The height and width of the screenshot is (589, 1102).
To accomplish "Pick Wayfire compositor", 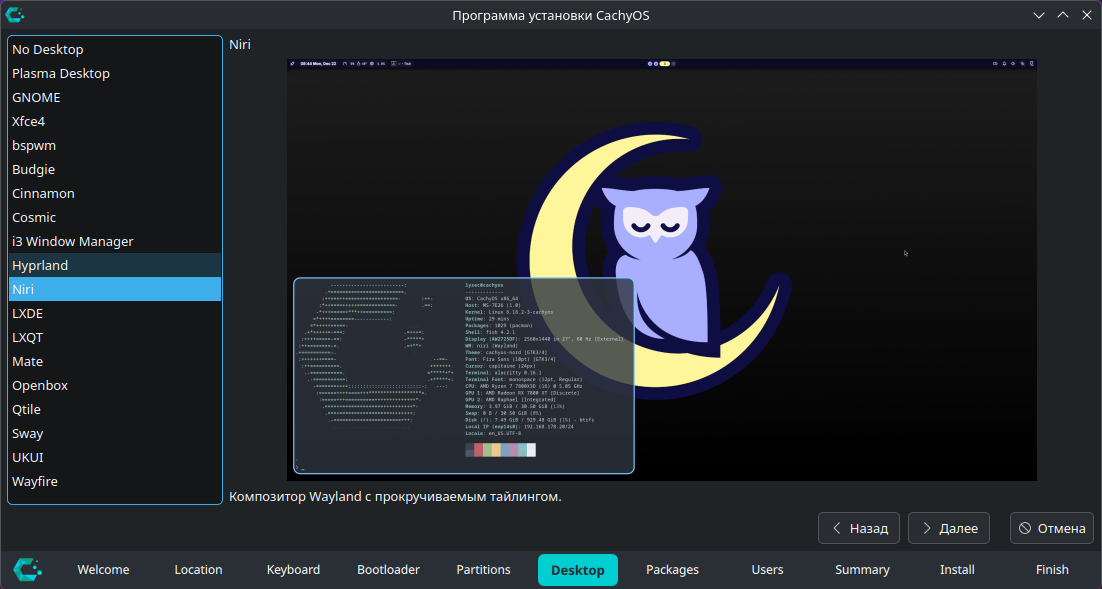I will click(115, 481).
